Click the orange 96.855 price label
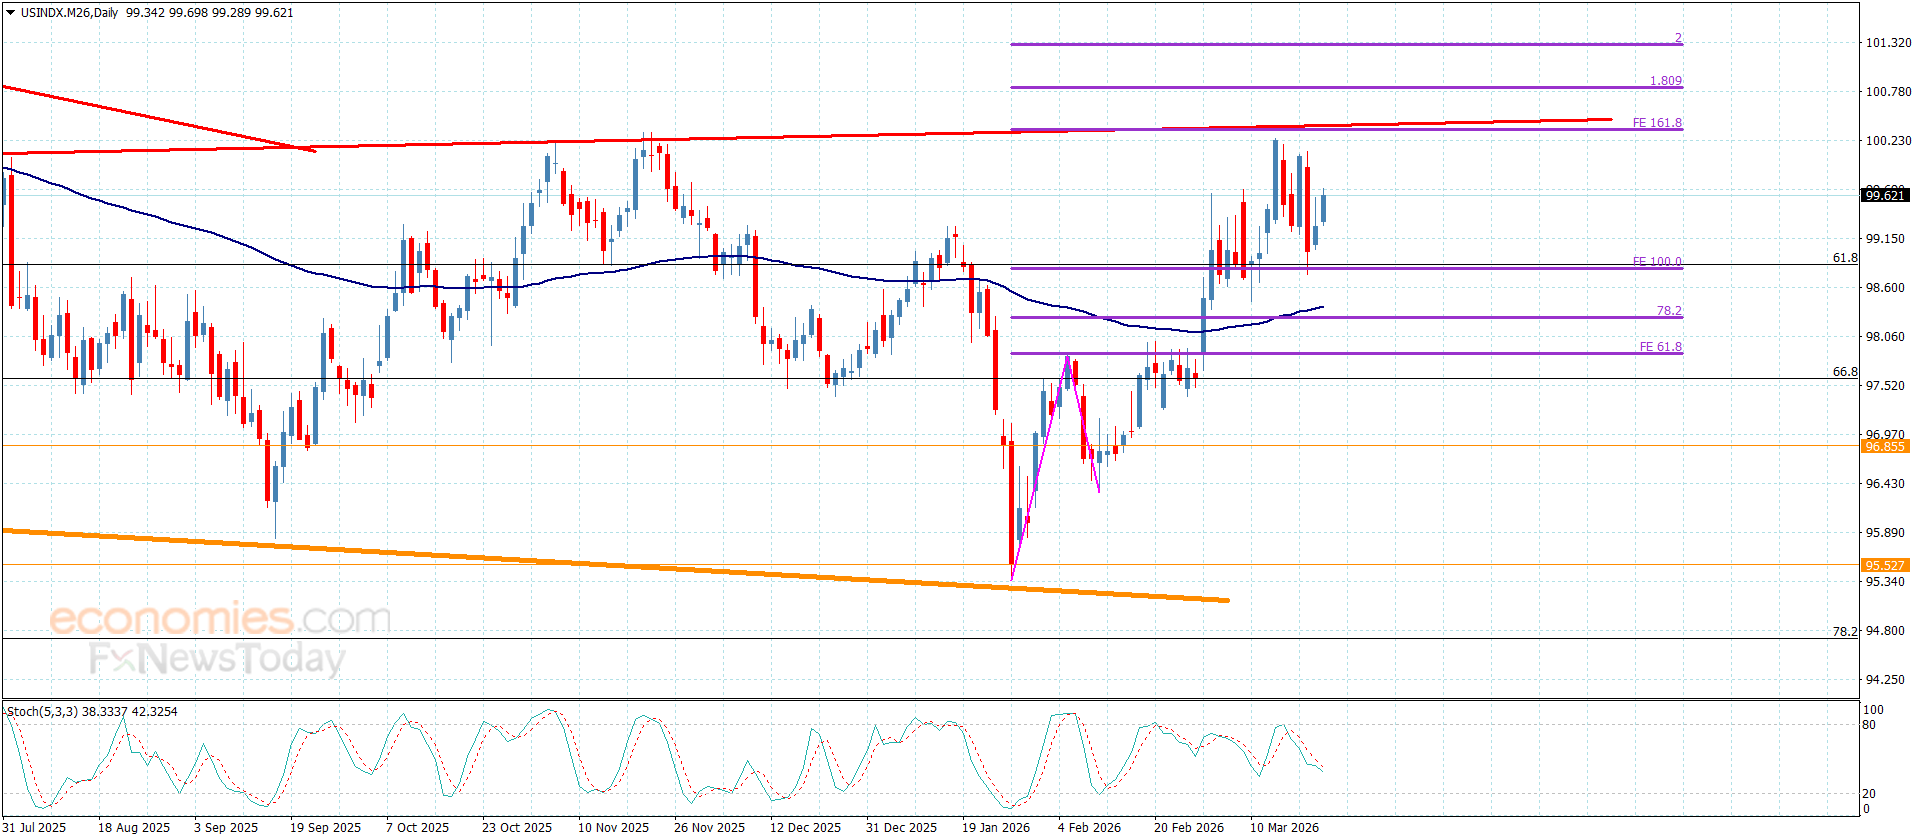Viewport: 1916px width, 840px height. tap(1884, 446)
